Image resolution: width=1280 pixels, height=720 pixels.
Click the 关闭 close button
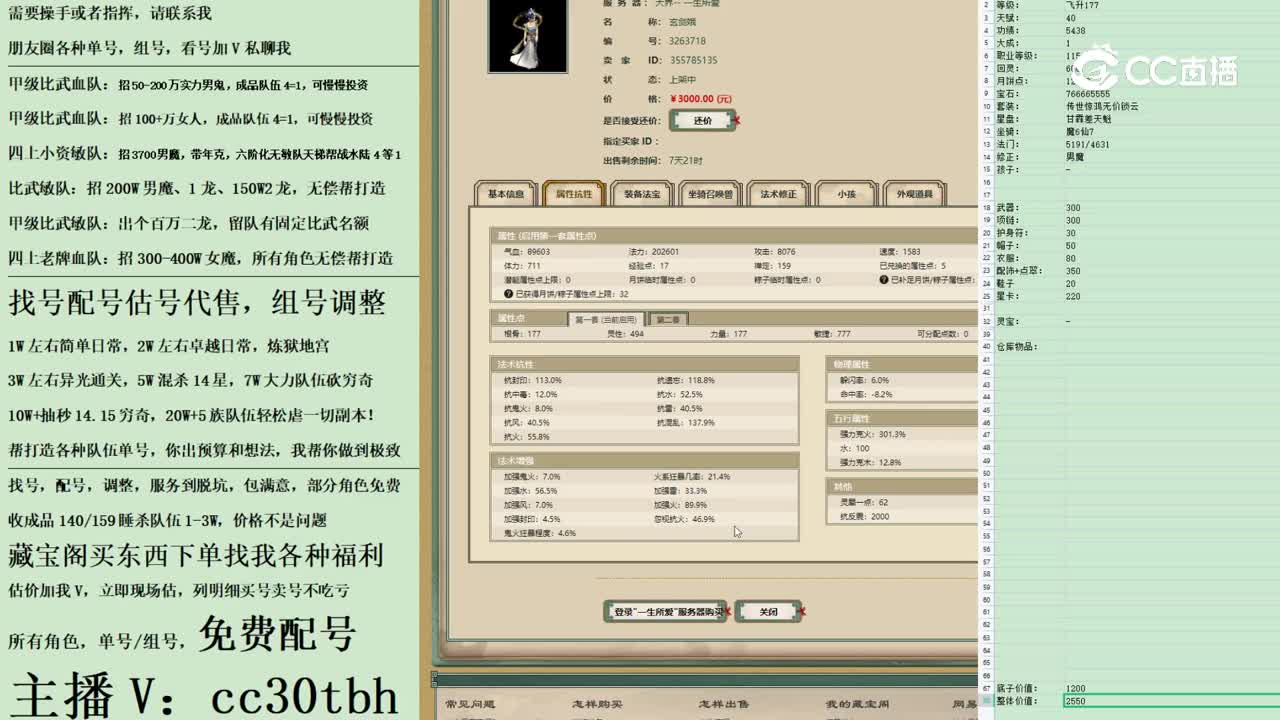768,611
